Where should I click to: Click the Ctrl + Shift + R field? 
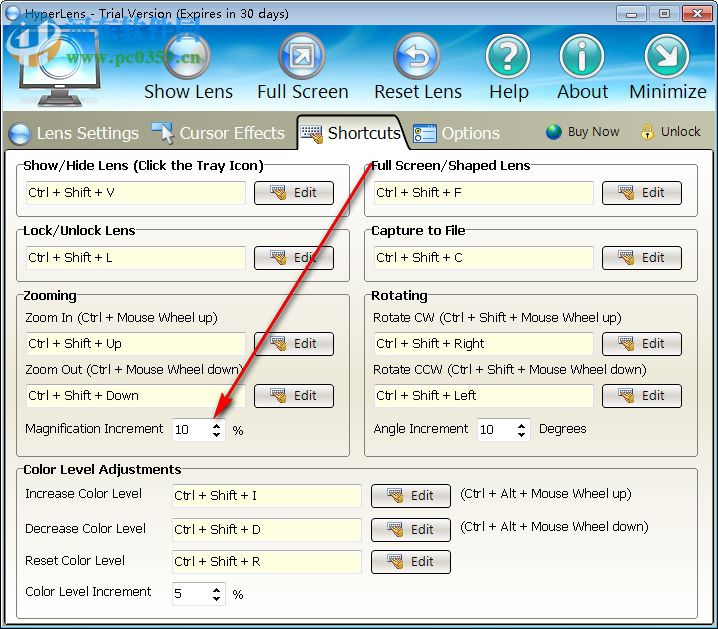(x=267, y=562)
